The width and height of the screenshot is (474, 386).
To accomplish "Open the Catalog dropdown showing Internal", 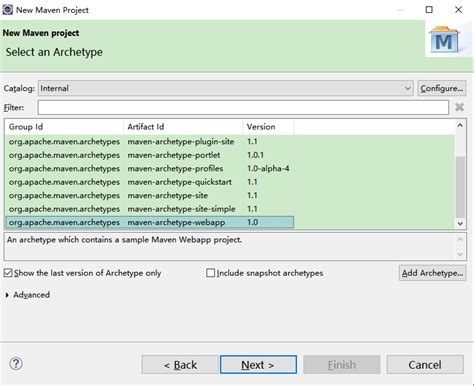I will (226, 88).
